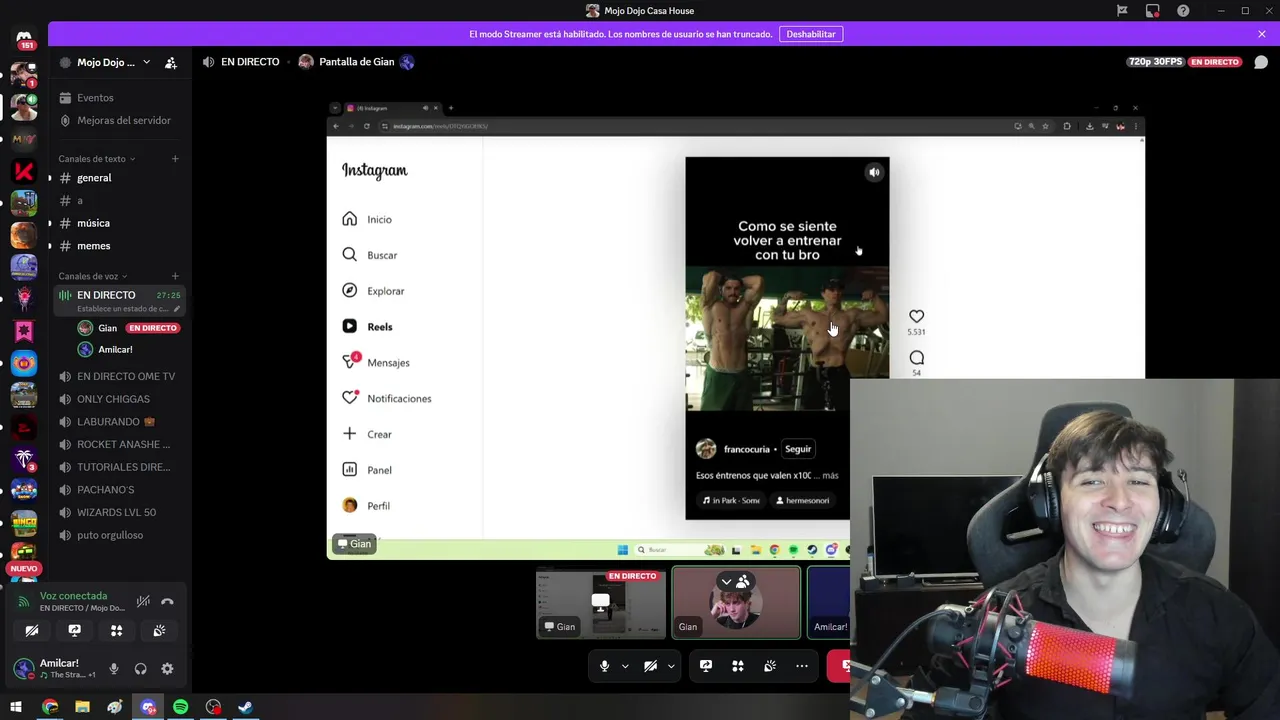
Task: Collapse the Canales de texto category
Action: 97,159
